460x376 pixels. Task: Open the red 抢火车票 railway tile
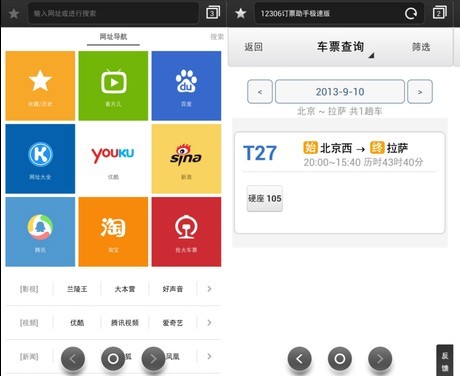tap(186, 232)
